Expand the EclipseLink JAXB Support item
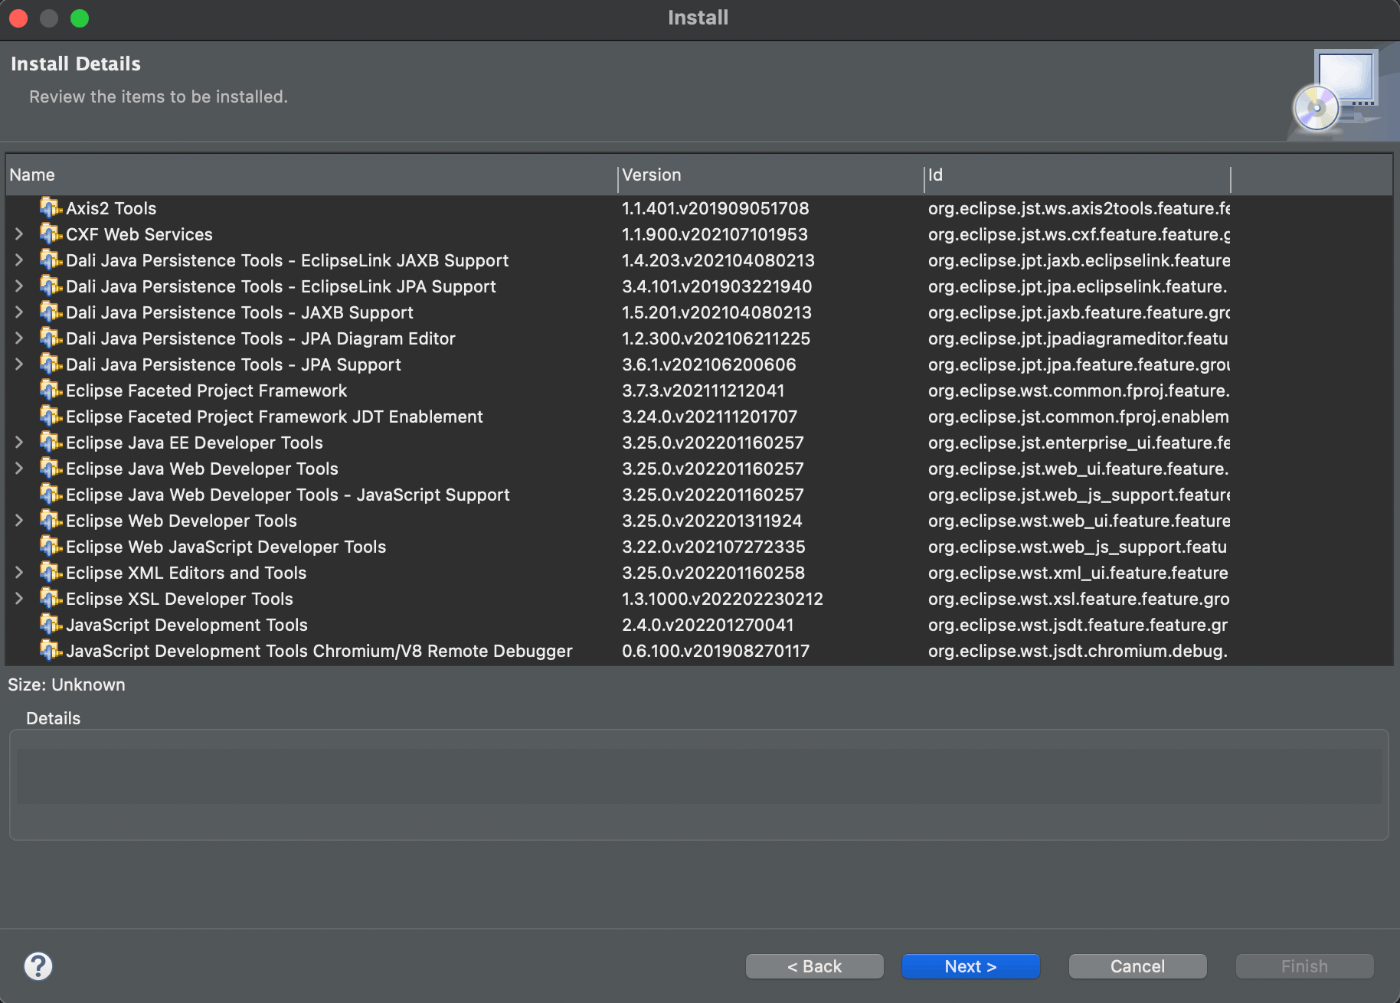 19,260
